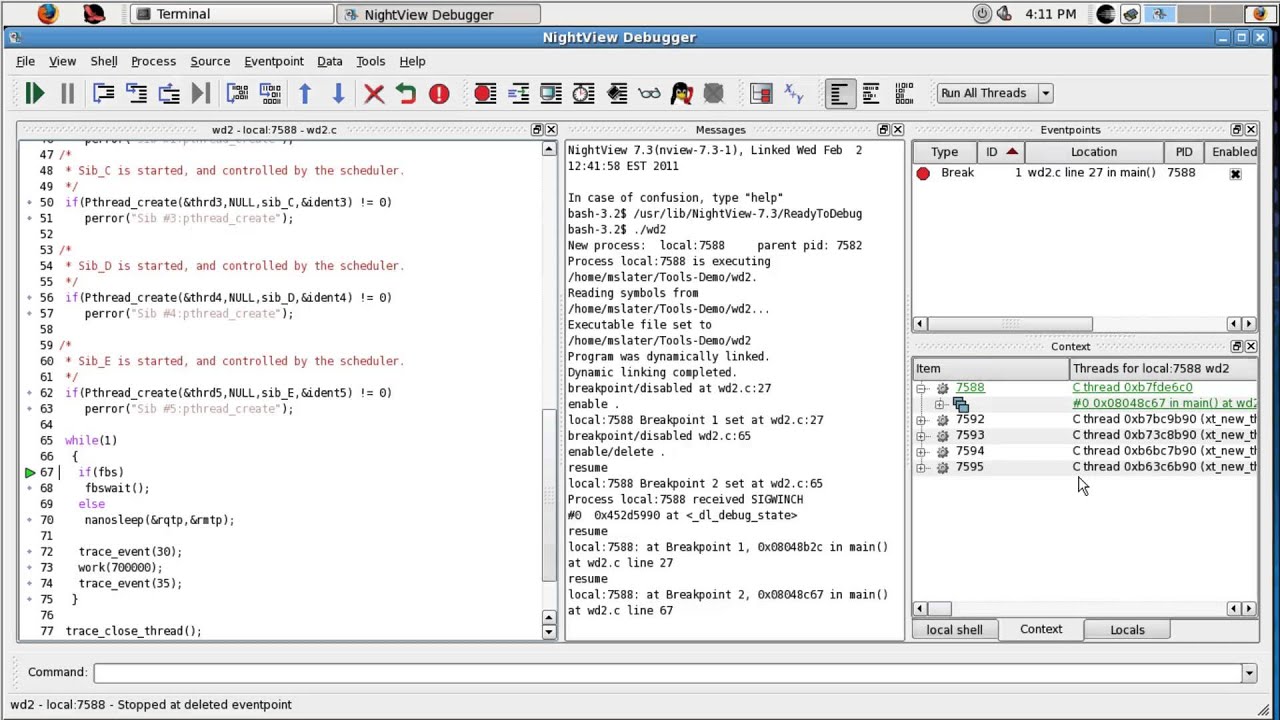Image resolution: width=1280 pixels, height=720 pixels.
Task: Expand thread 7594 tree node
Action: tap(921, 452)
